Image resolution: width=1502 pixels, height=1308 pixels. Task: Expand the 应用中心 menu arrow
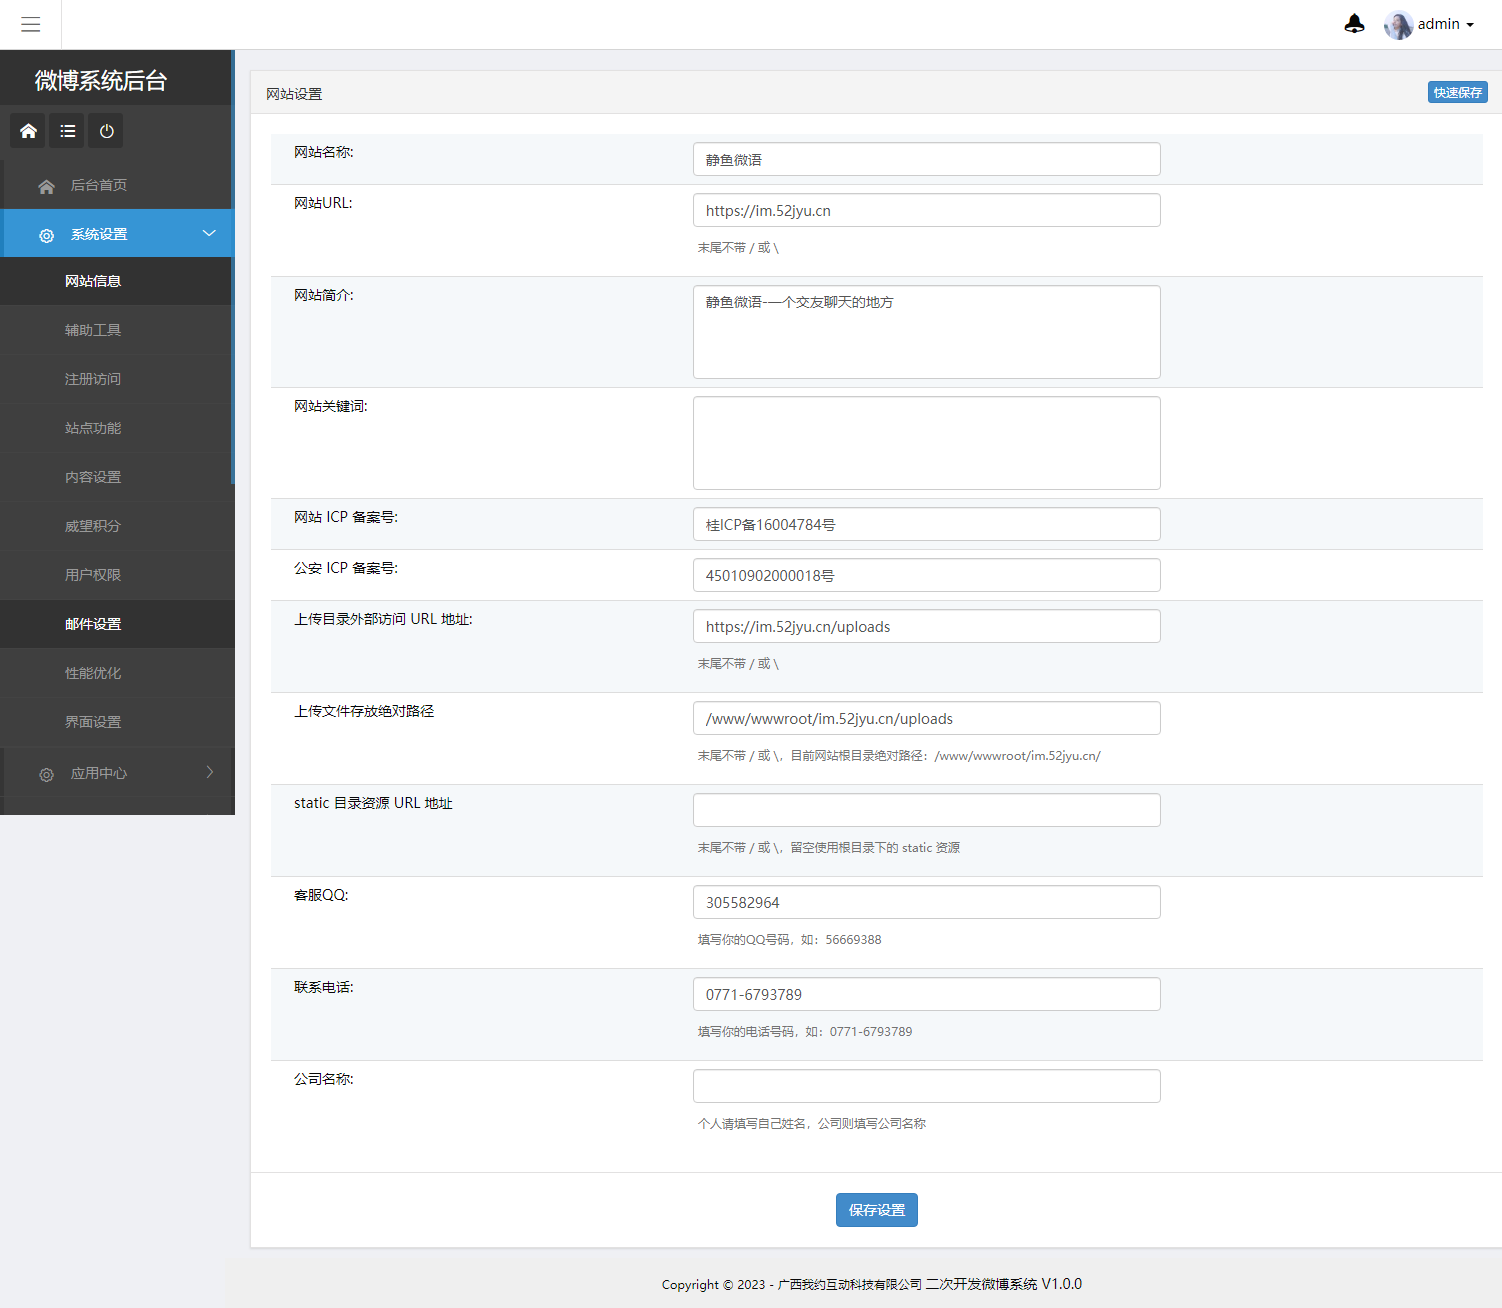(x=209, y=772)
